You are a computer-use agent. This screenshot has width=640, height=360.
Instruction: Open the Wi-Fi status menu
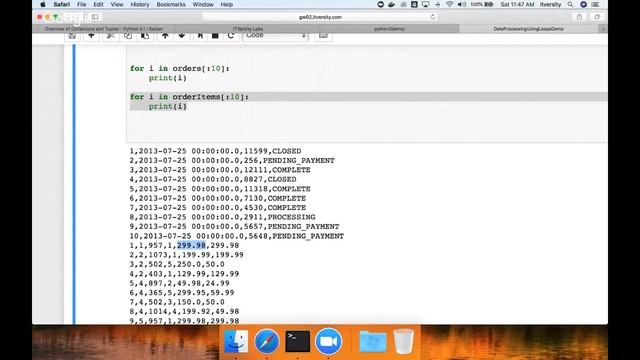coord(449,4)
